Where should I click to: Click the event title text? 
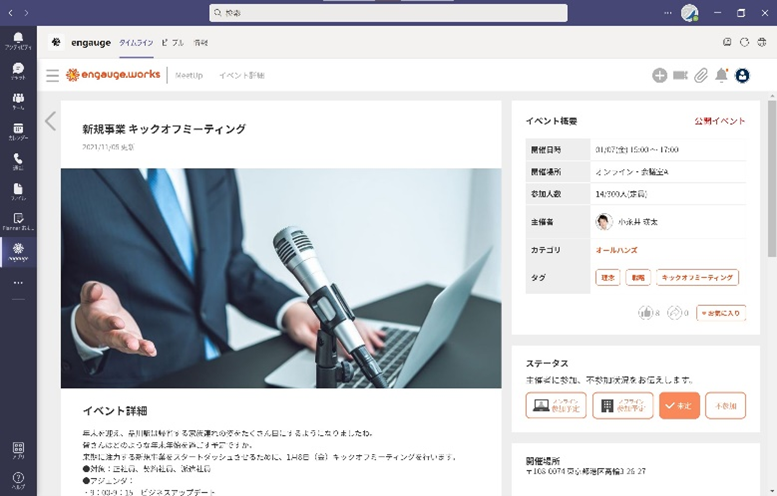tap(164, 129)
